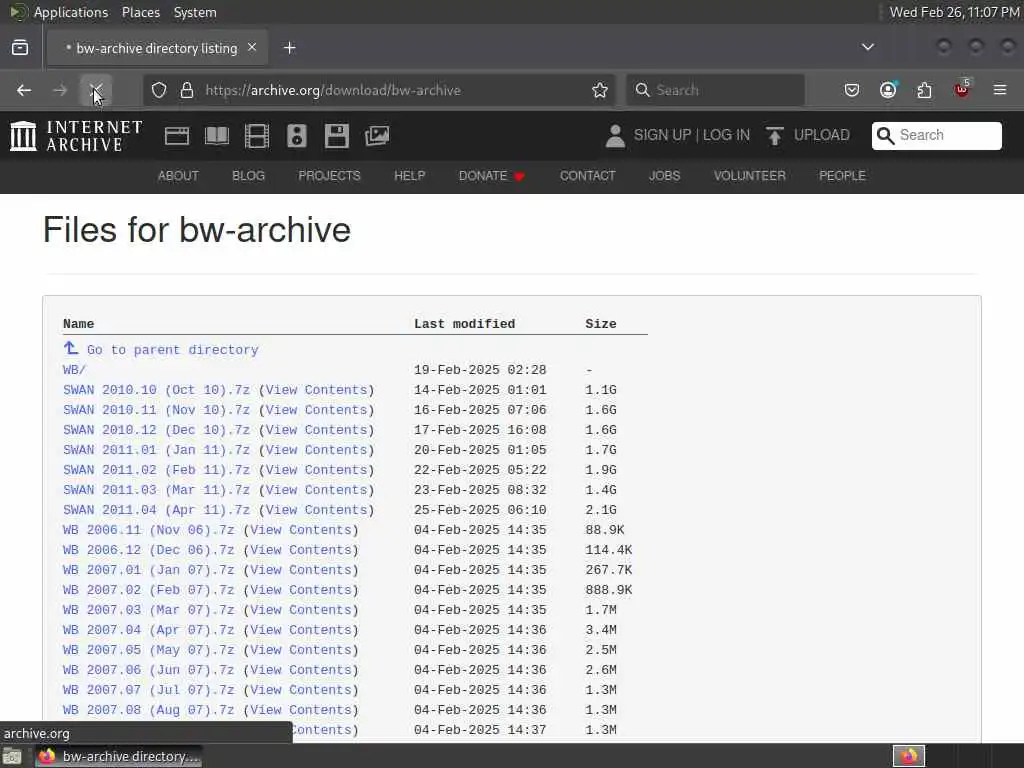Click Go to parent directory link

[172, 350]
